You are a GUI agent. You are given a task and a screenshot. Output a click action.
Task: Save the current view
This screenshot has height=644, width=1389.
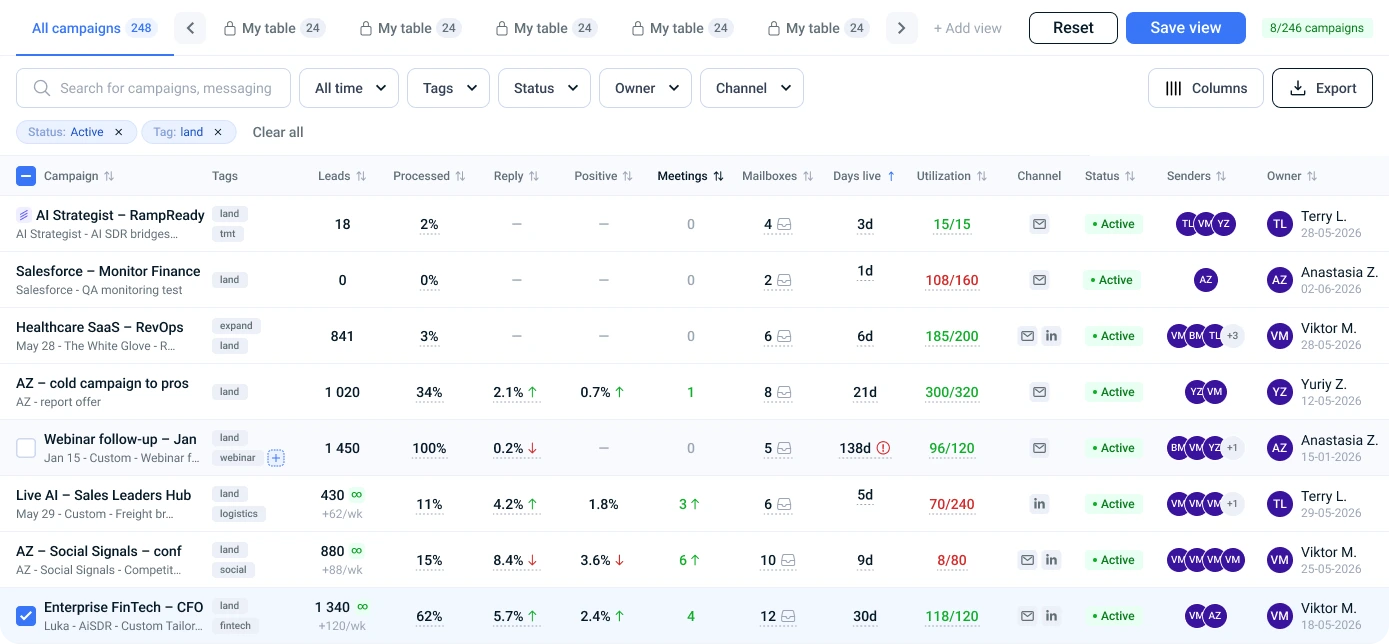(x=1186, y=28)
